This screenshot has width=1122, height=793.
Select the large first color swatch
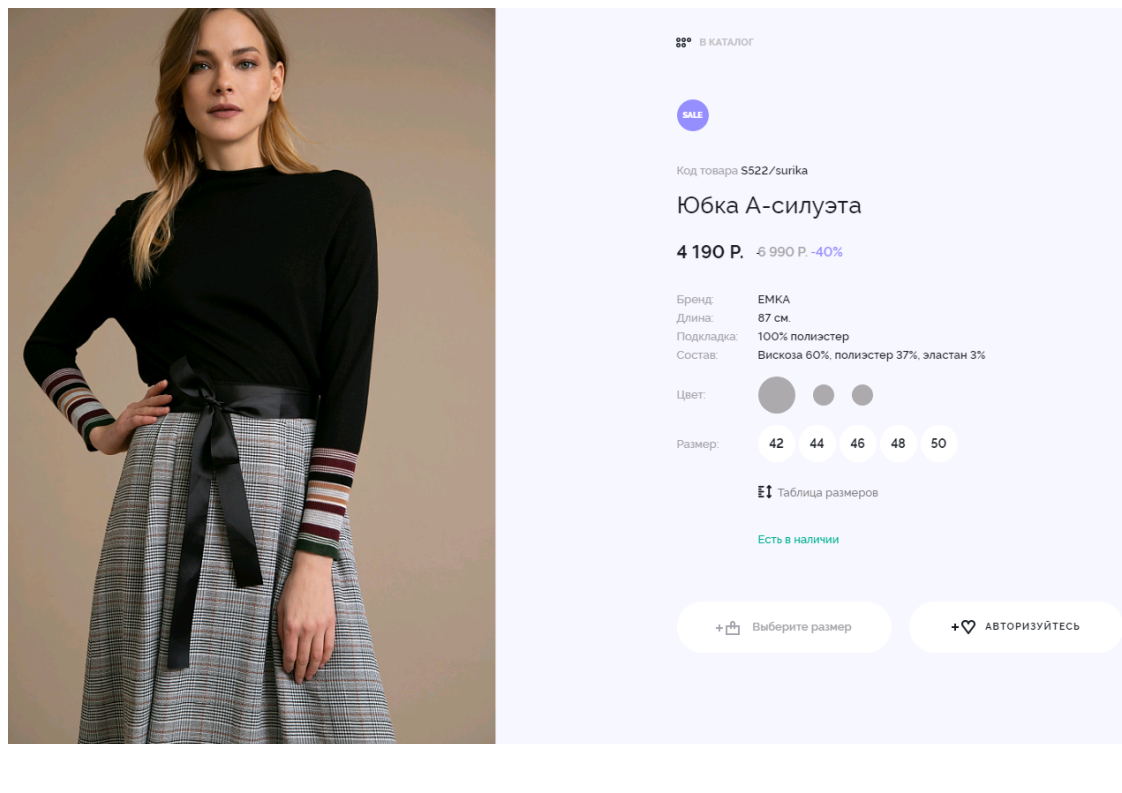click(x=776, y=395)
